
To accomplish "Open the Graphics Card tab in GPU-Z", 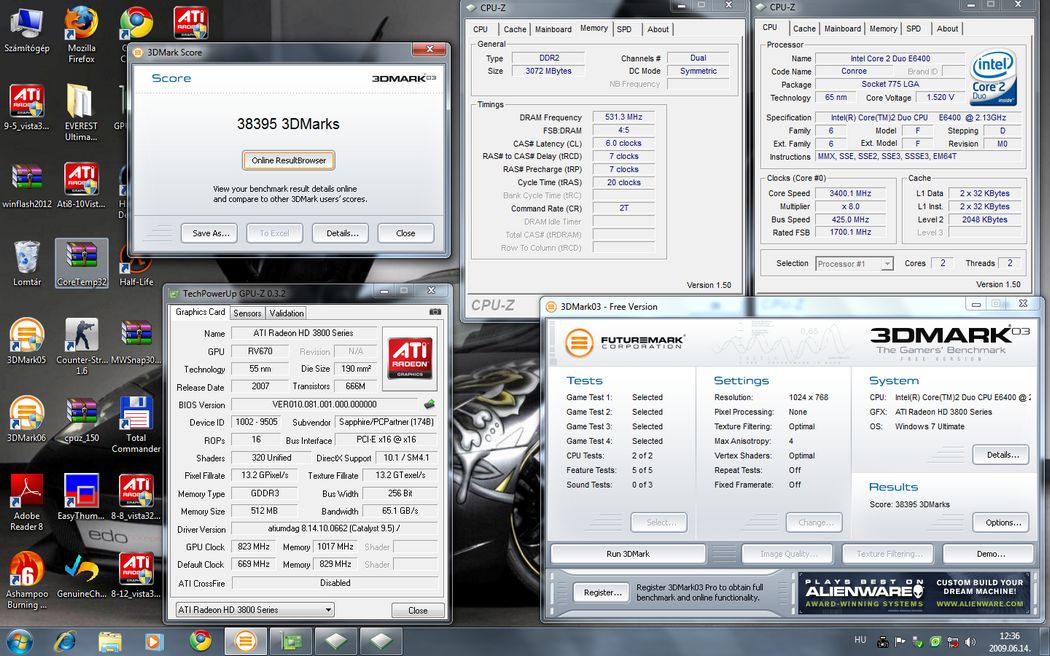I will point(200,312).
